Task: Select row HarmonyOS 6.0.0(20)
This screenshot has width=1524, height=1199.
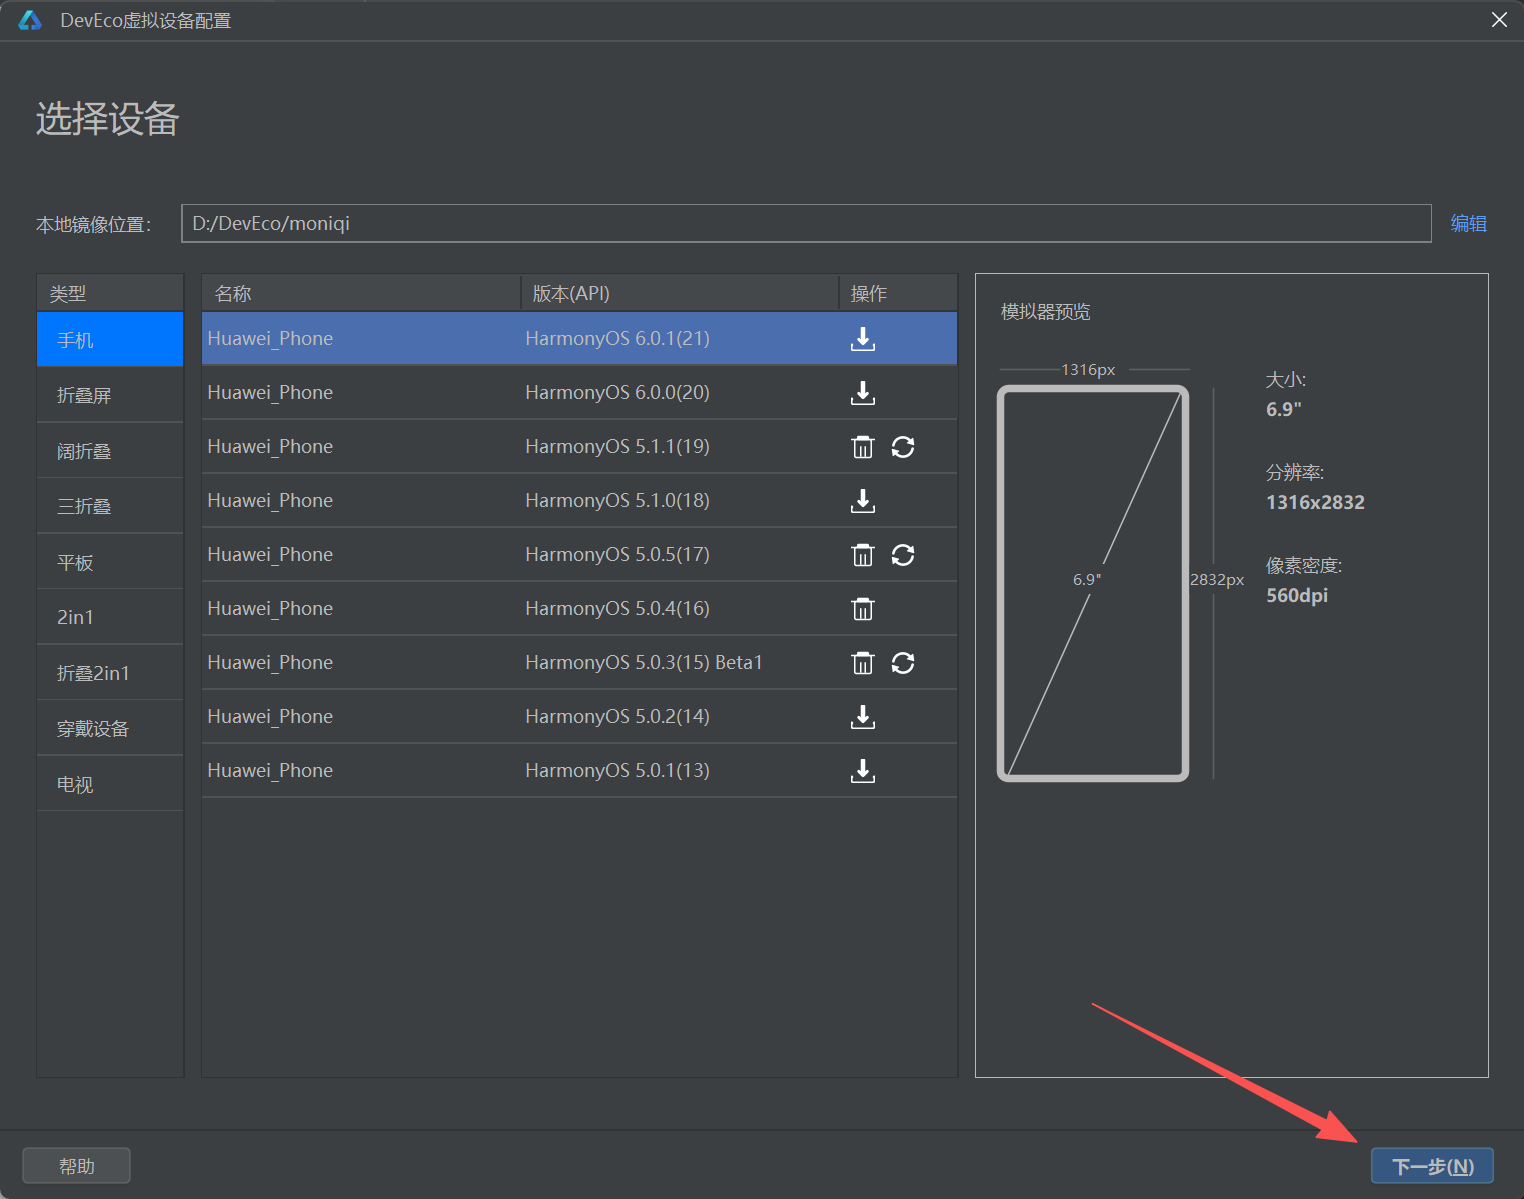Action: tap(579, 393)
